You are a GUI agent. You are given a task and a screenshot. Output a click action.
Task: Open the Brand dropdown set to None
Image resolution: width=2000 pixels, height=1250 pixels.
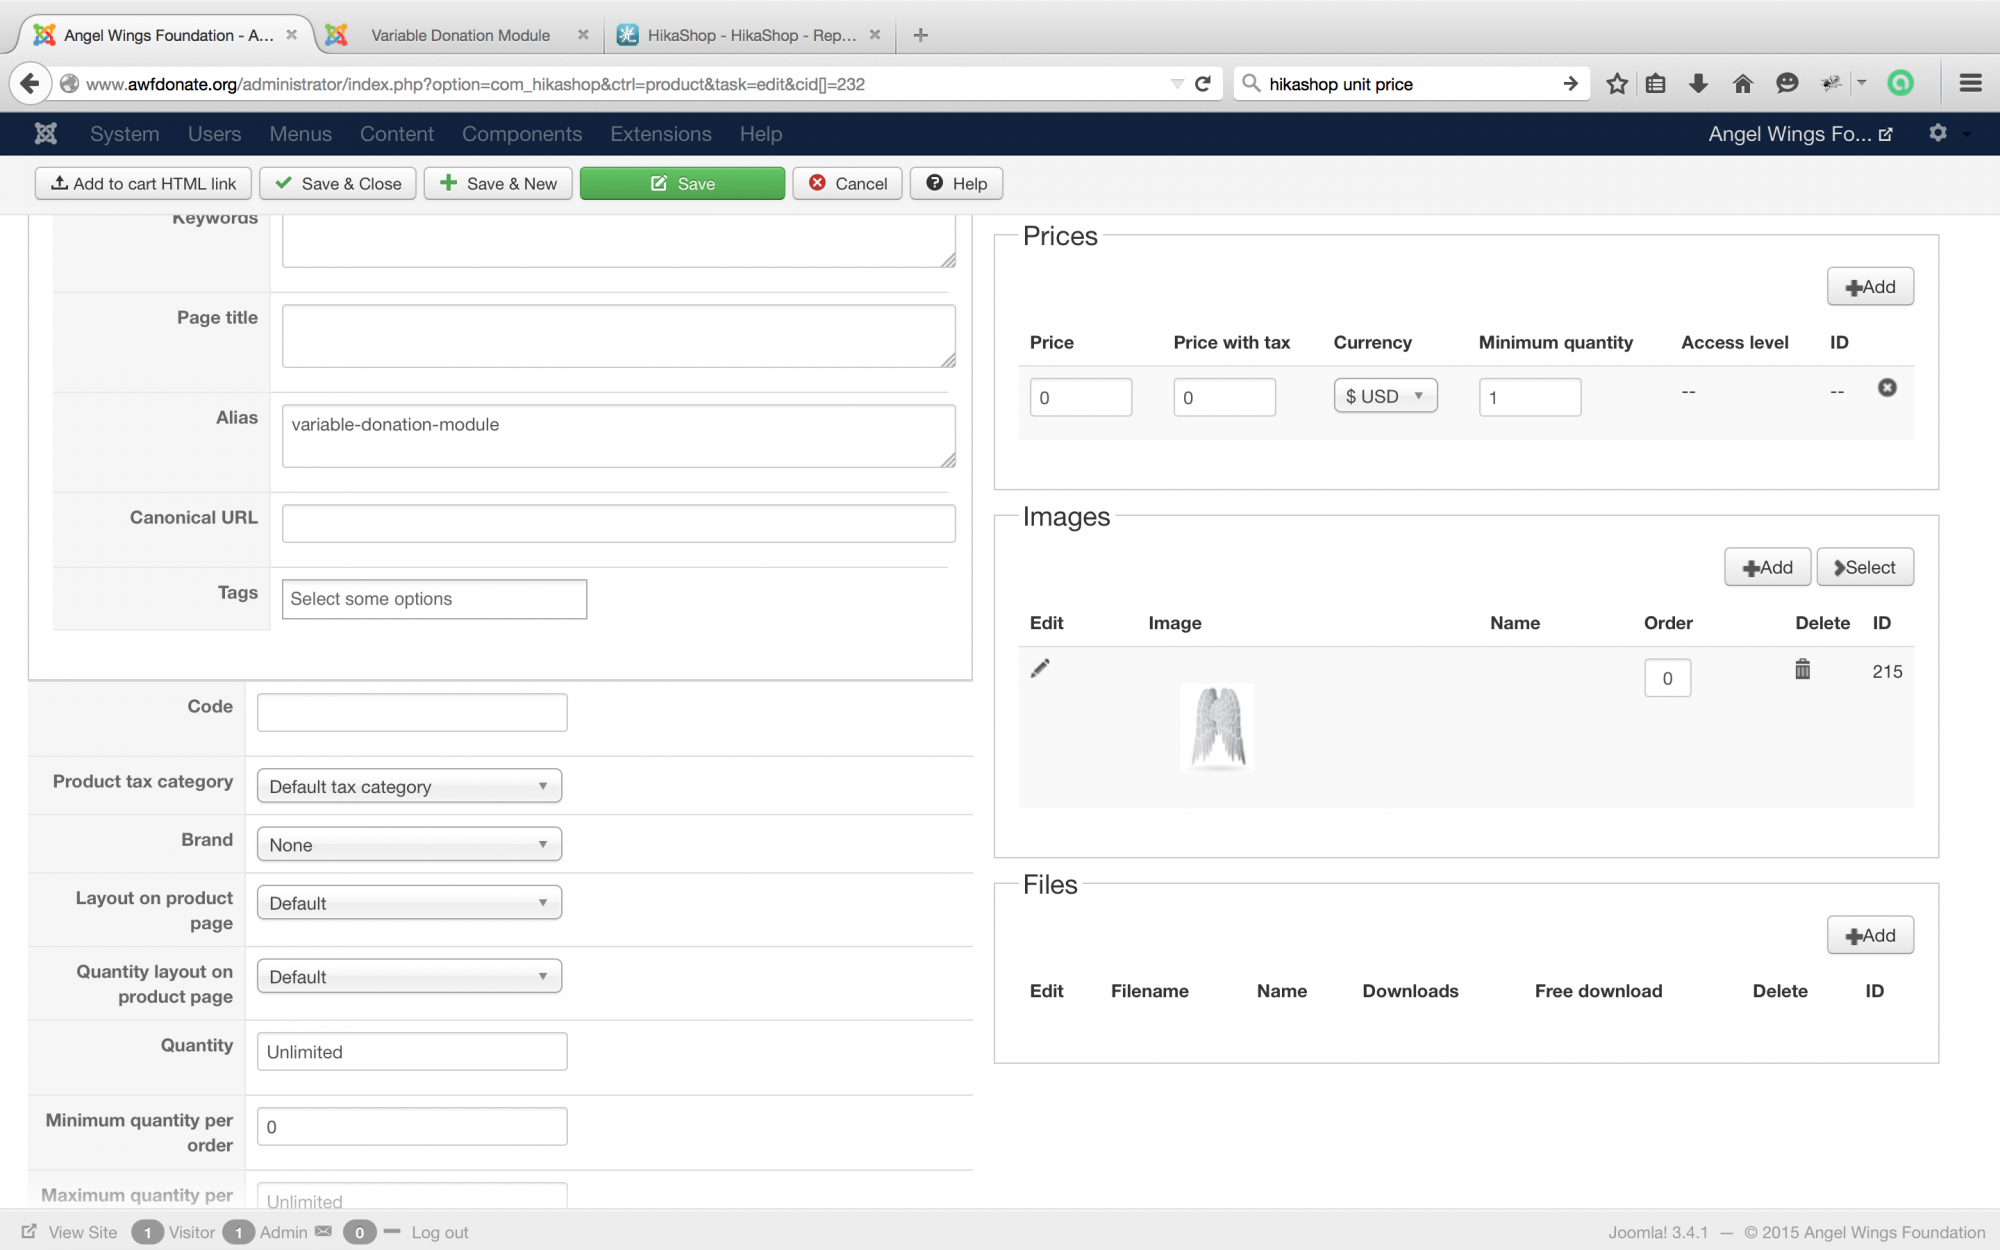pos(409,845)
